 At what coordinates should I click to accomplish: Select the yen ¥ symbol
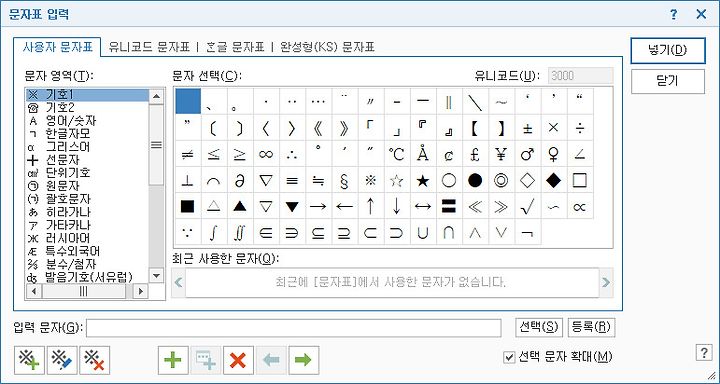(501, 154)
